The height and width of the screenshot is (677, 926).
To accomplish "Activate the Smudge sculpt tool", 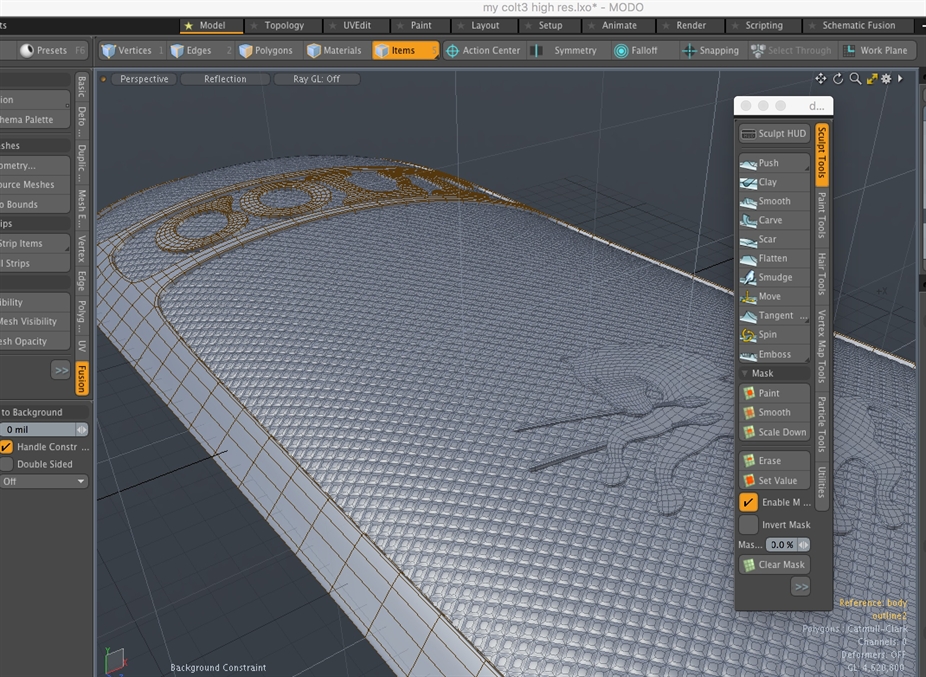I will (773, 277).
